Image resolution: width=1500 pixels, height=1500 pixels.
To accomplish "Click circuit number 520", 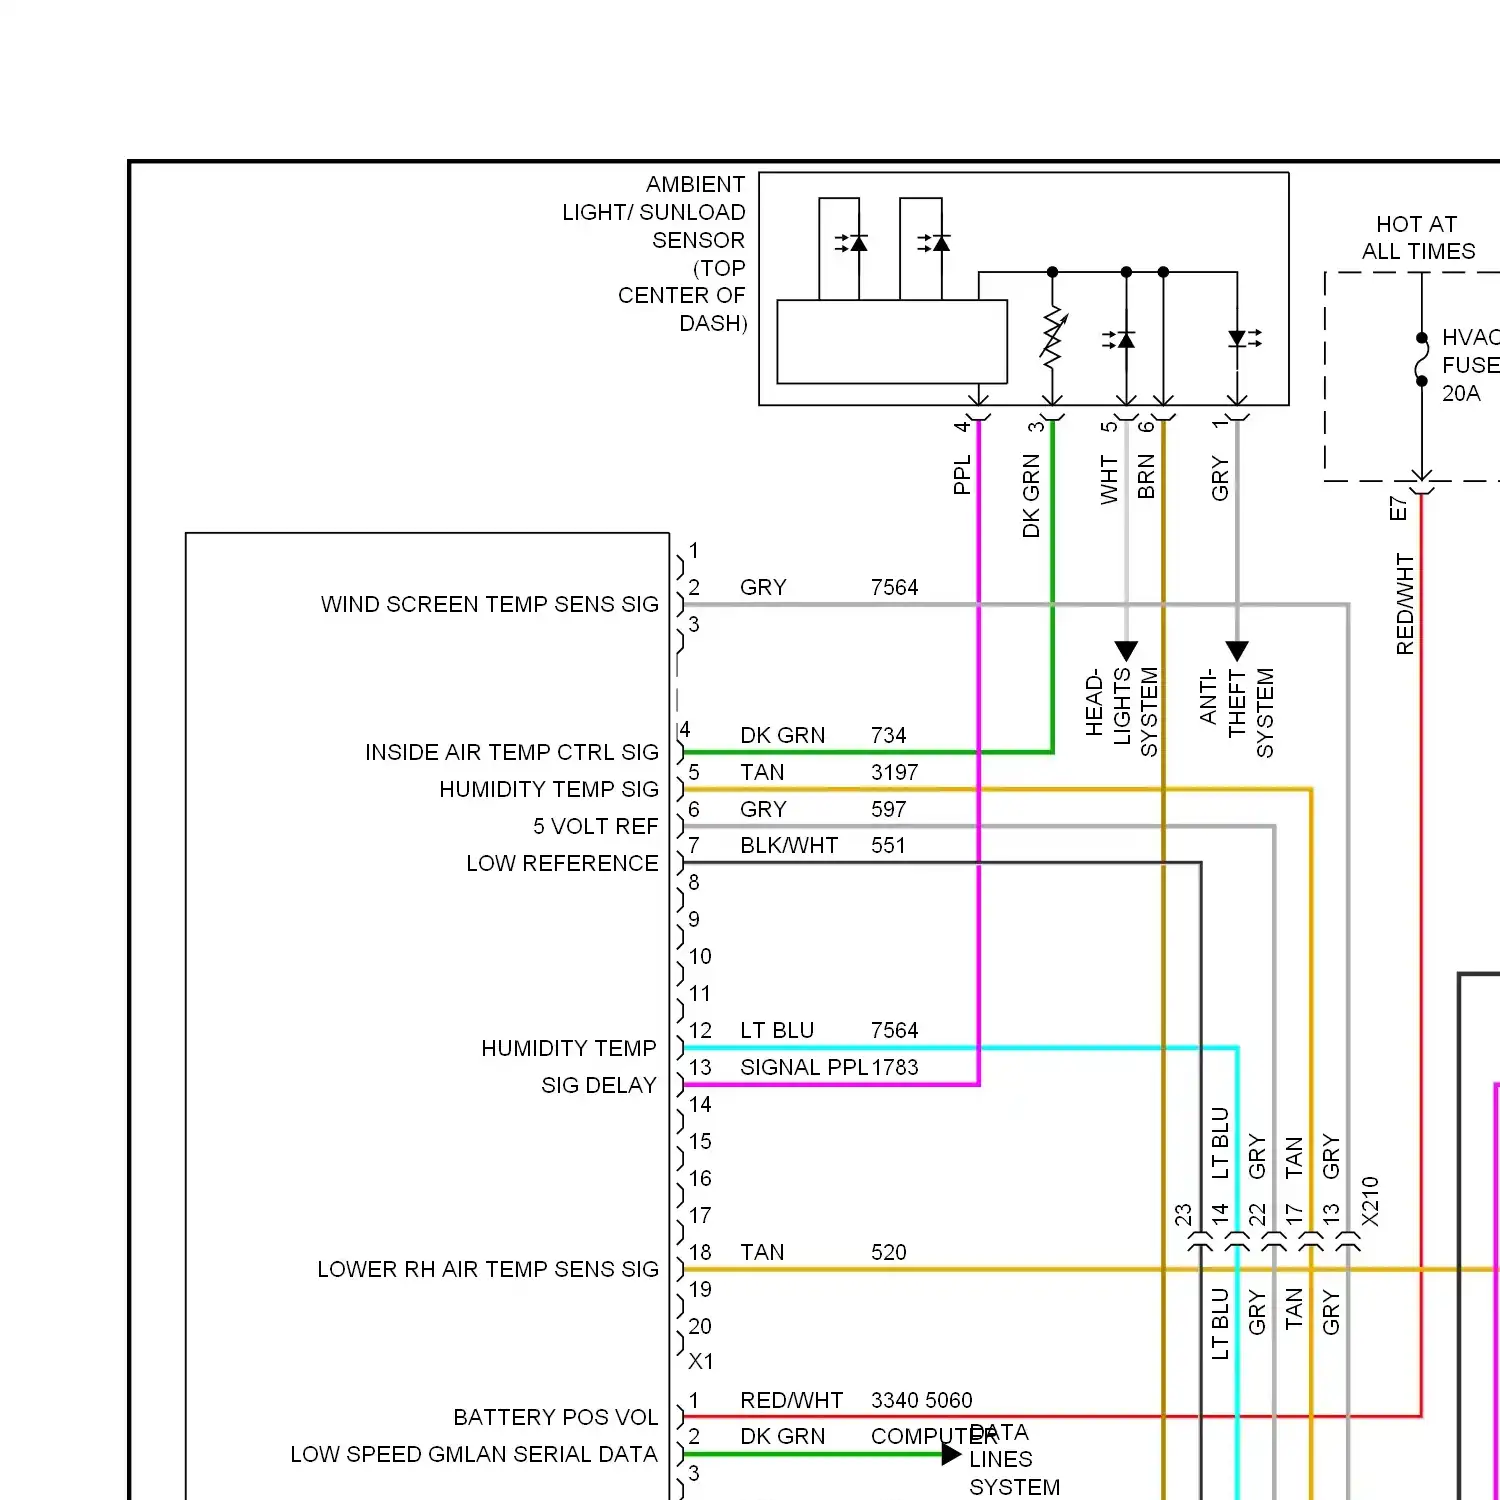I will coord(888,1252).
